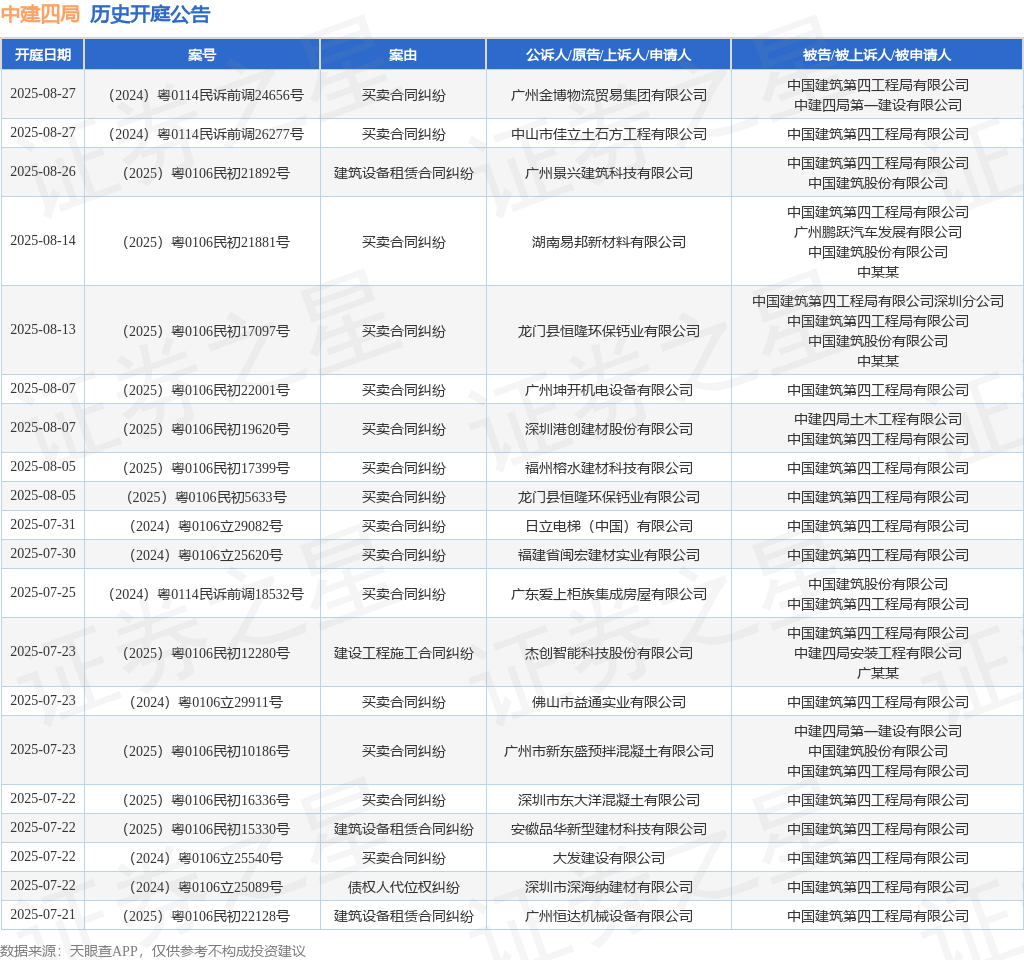The image size is (1024, 960).
Task: Click defendant 中国建筑第四工程局有限公司深圳分公司
Action: 878,302
